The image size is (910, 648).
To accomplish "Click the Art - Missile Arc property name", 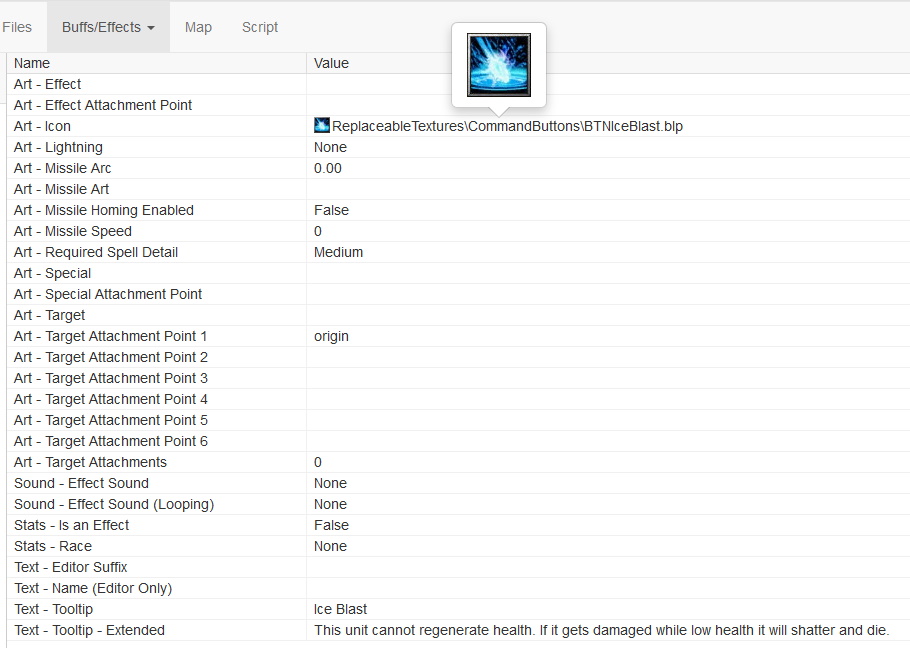I will point(62,168).
